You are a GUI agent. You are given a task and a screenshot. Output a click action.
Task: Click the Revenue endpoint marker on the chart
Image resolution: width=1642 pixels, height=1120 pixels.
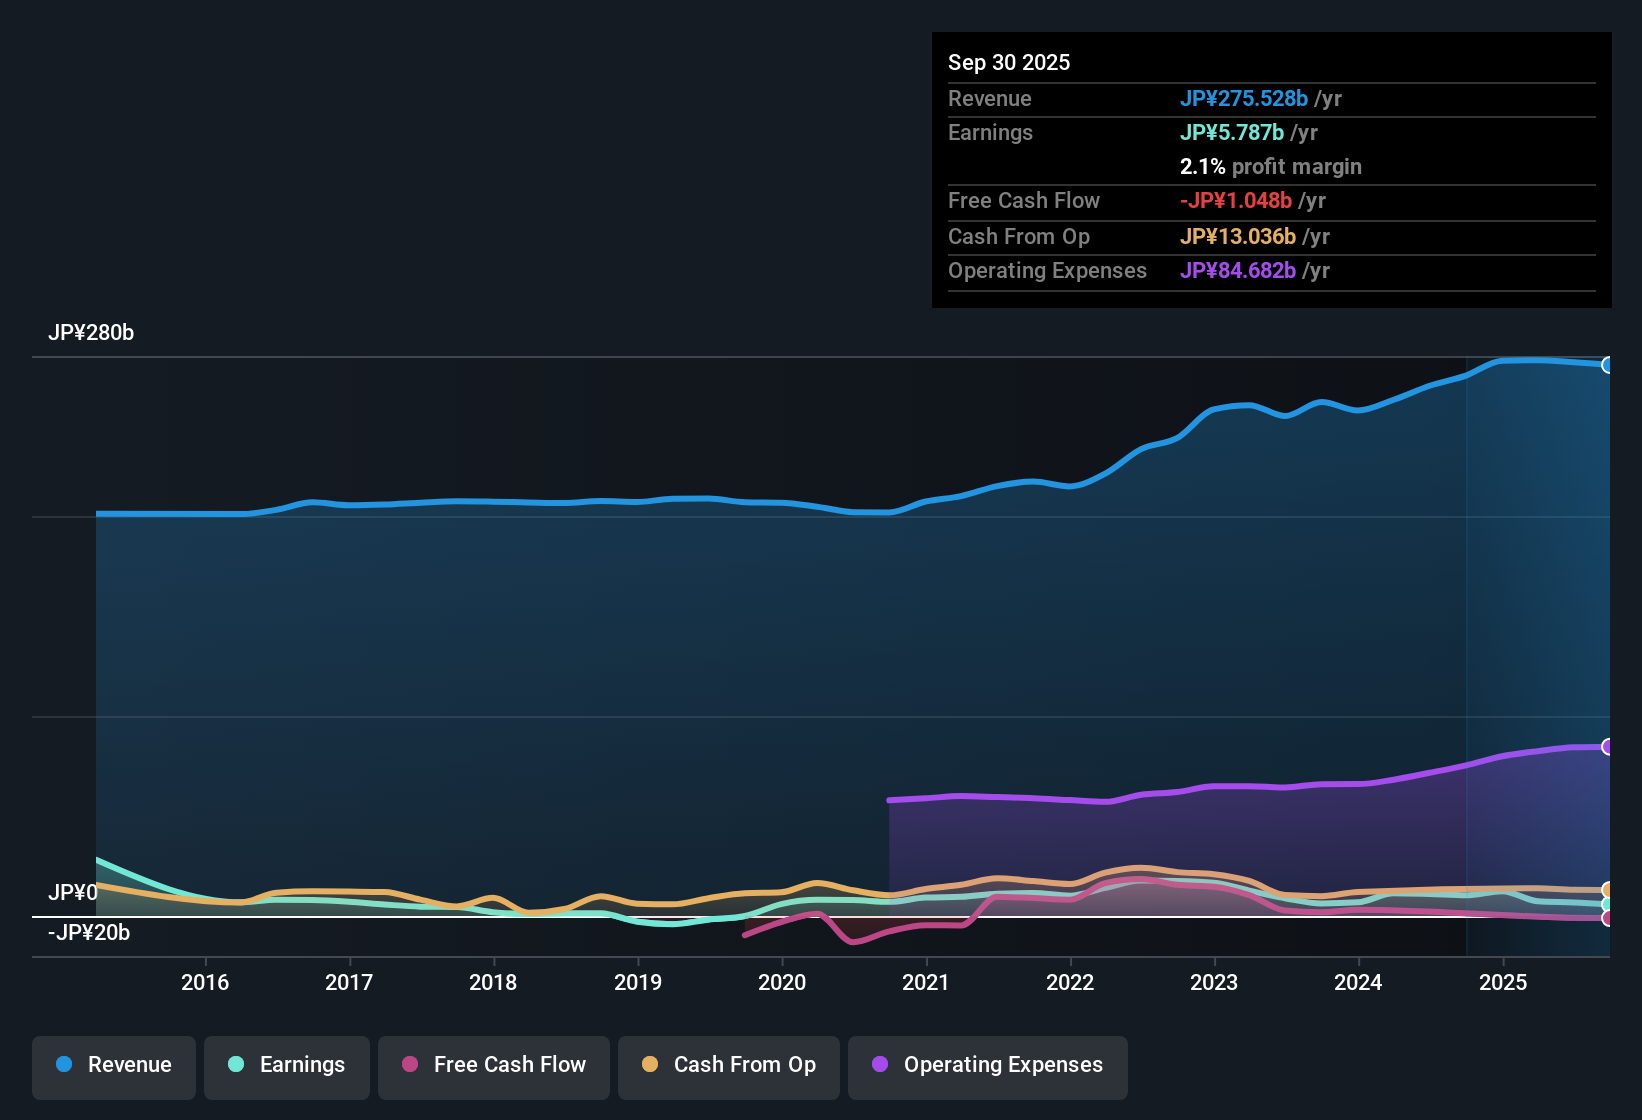(x=1607, y=365)
